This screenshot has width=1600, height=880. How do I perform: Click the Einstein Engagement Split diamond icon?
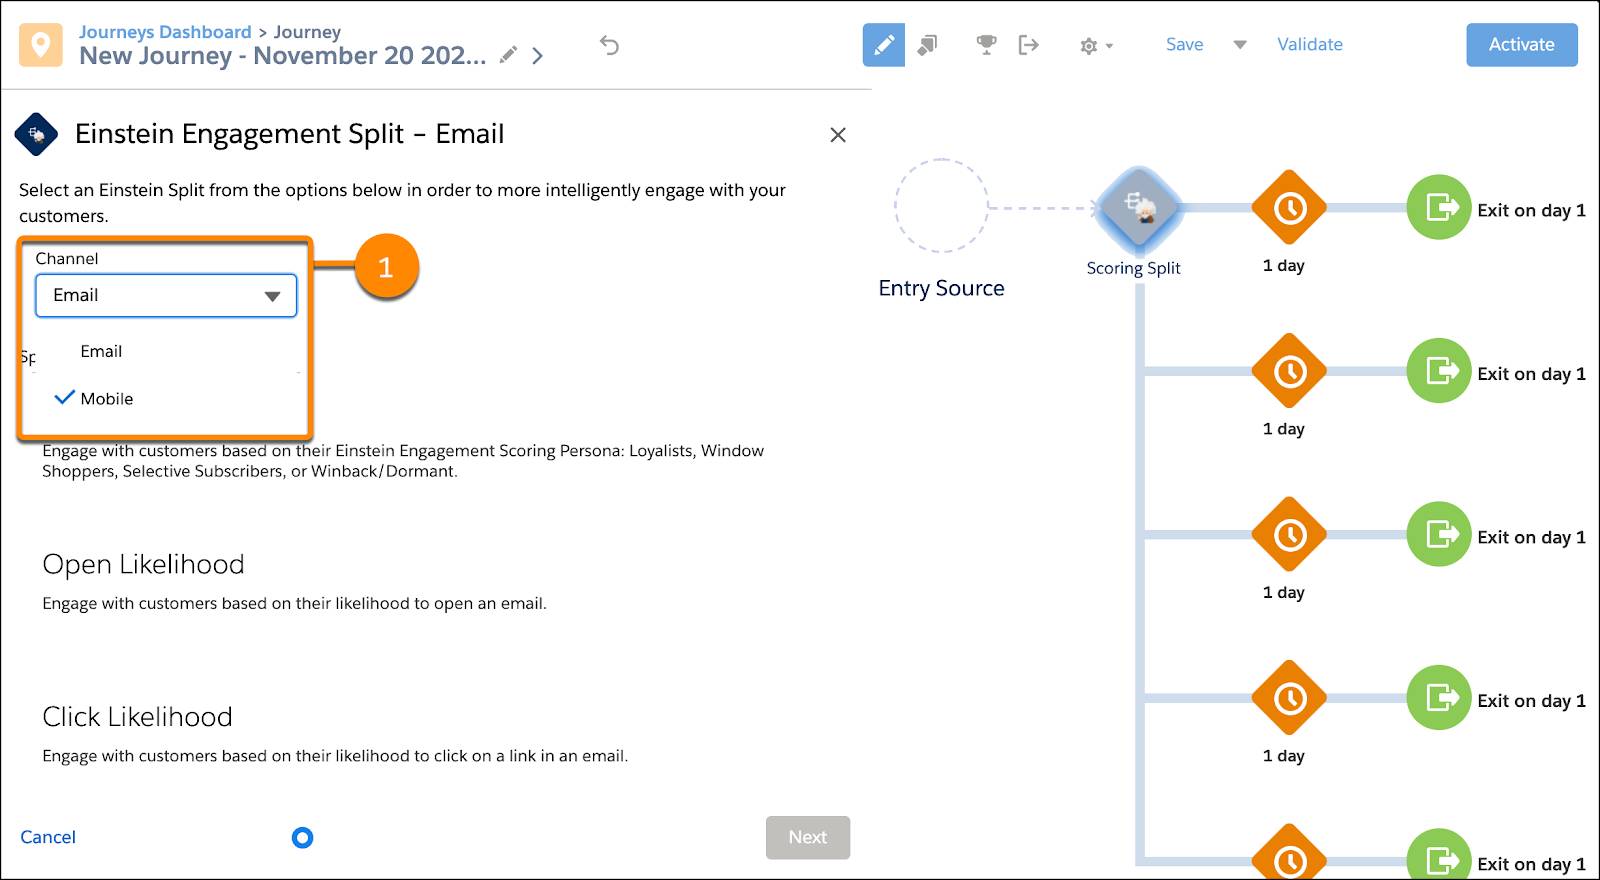36,134
